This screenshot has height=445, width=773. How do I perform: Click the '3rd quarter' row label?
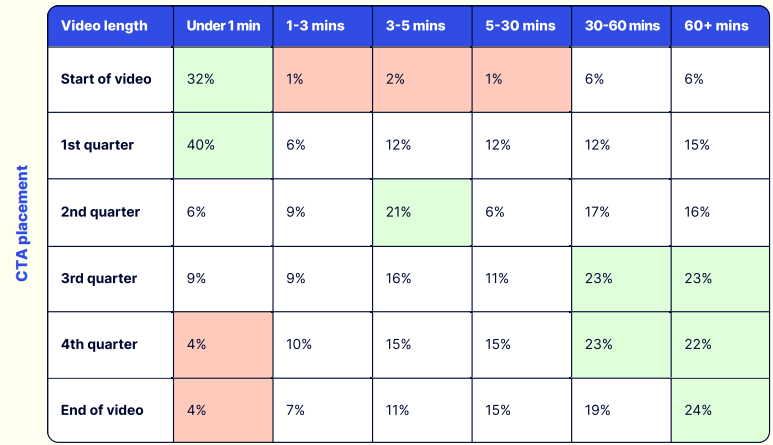(x=100, y=278)
